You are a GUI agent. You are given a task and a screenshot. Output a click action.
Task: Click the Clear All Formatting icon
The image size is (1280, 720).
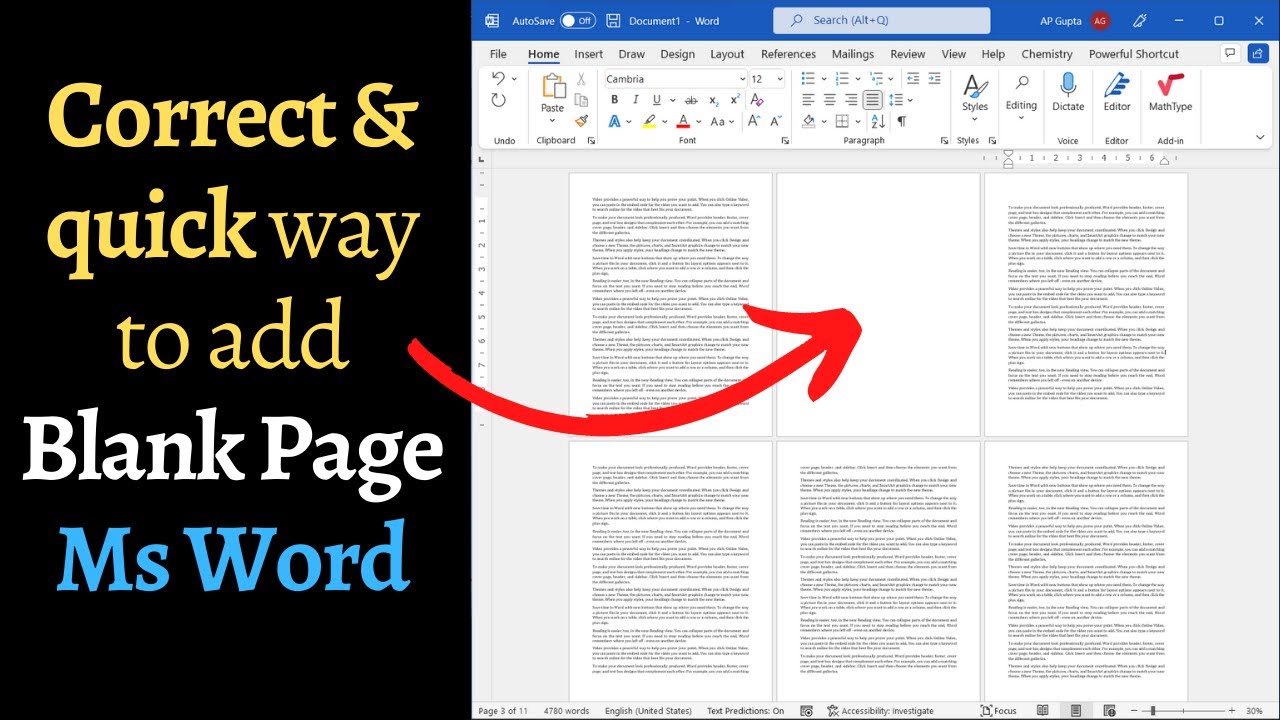[x=756, y=100]
